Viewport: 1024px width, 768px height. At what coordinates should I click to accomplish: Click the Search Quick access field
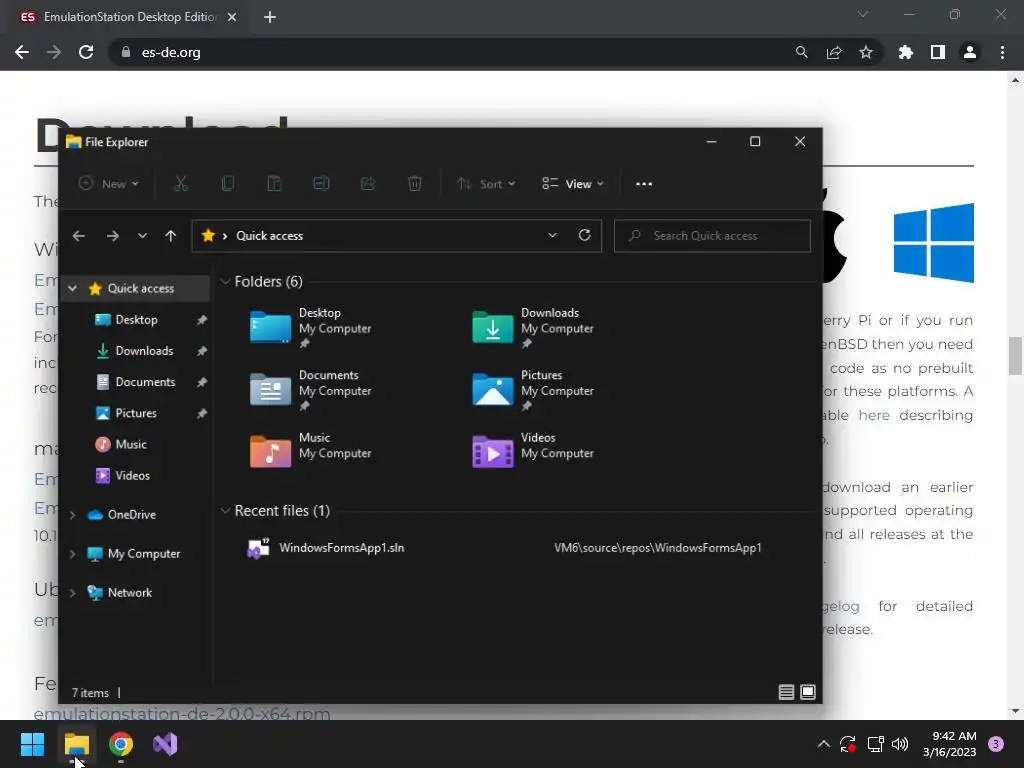coord(712,236)
